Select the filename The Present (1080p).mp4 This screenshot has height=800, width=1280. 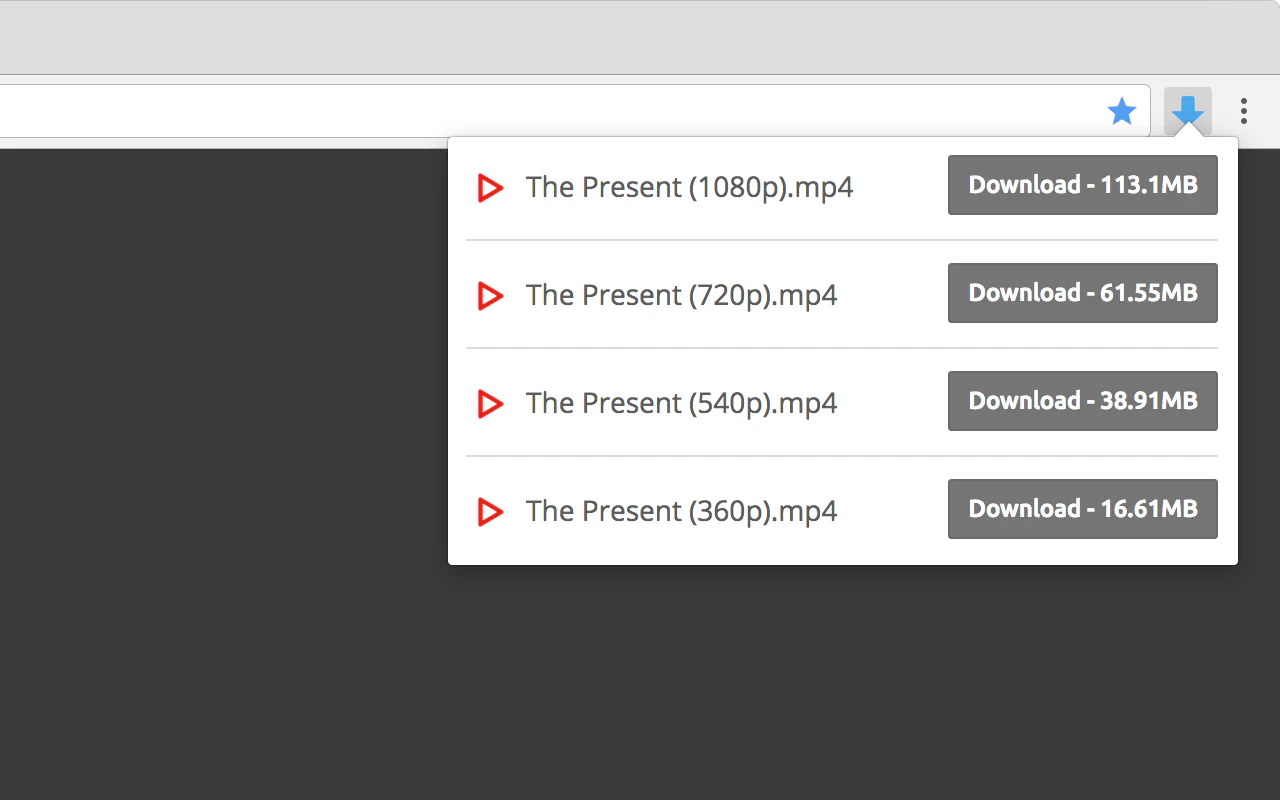coord(690,187)
